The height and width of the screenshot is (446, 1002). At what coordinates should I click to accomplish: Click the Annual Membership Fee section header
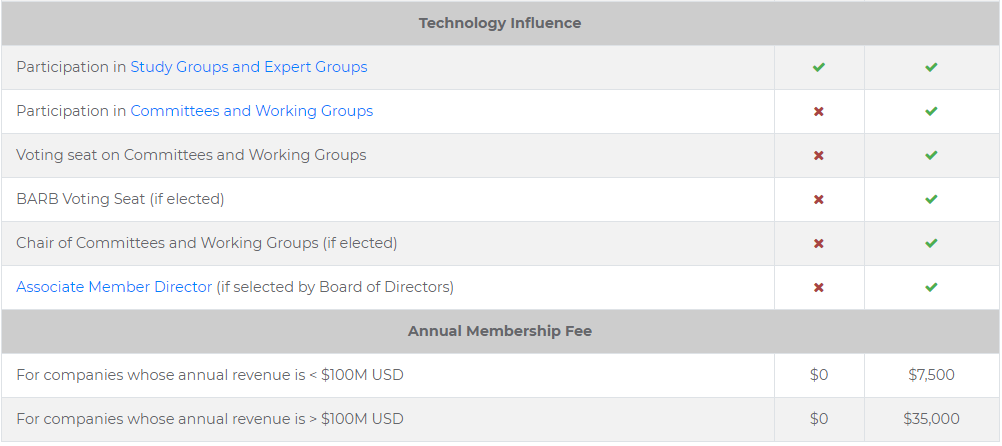click(500, 331)
